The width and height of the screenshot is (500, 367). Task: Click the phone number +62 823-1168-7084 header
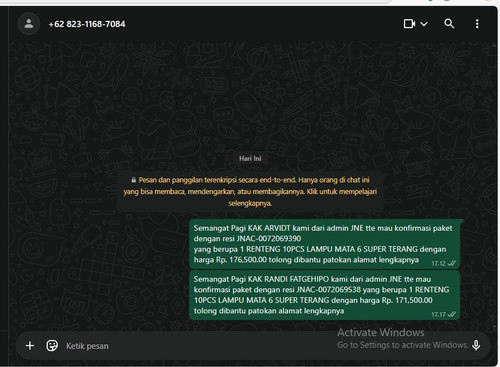pos(87,24)
